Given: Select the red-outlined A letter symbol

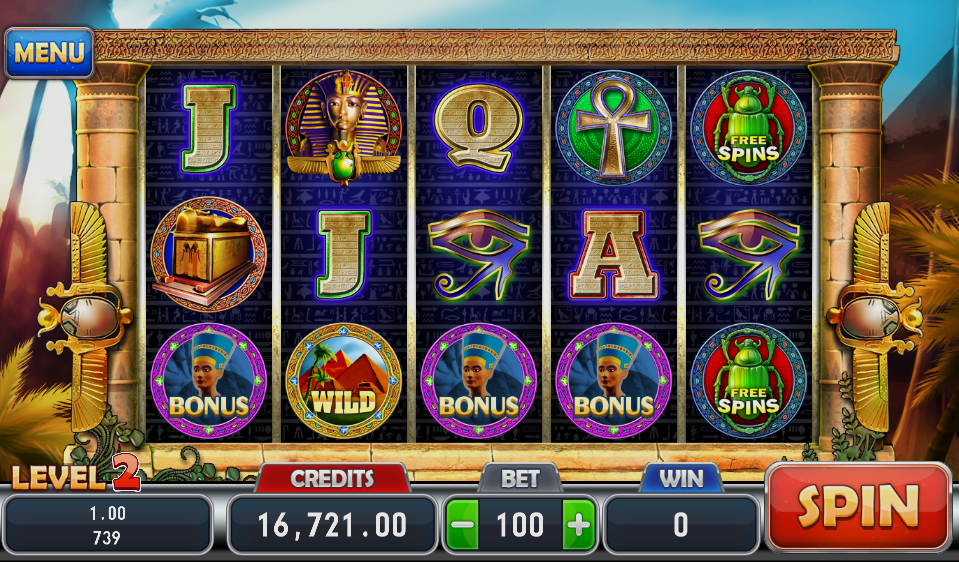Looking at the screenshot, I should click(x=613, y=254).
